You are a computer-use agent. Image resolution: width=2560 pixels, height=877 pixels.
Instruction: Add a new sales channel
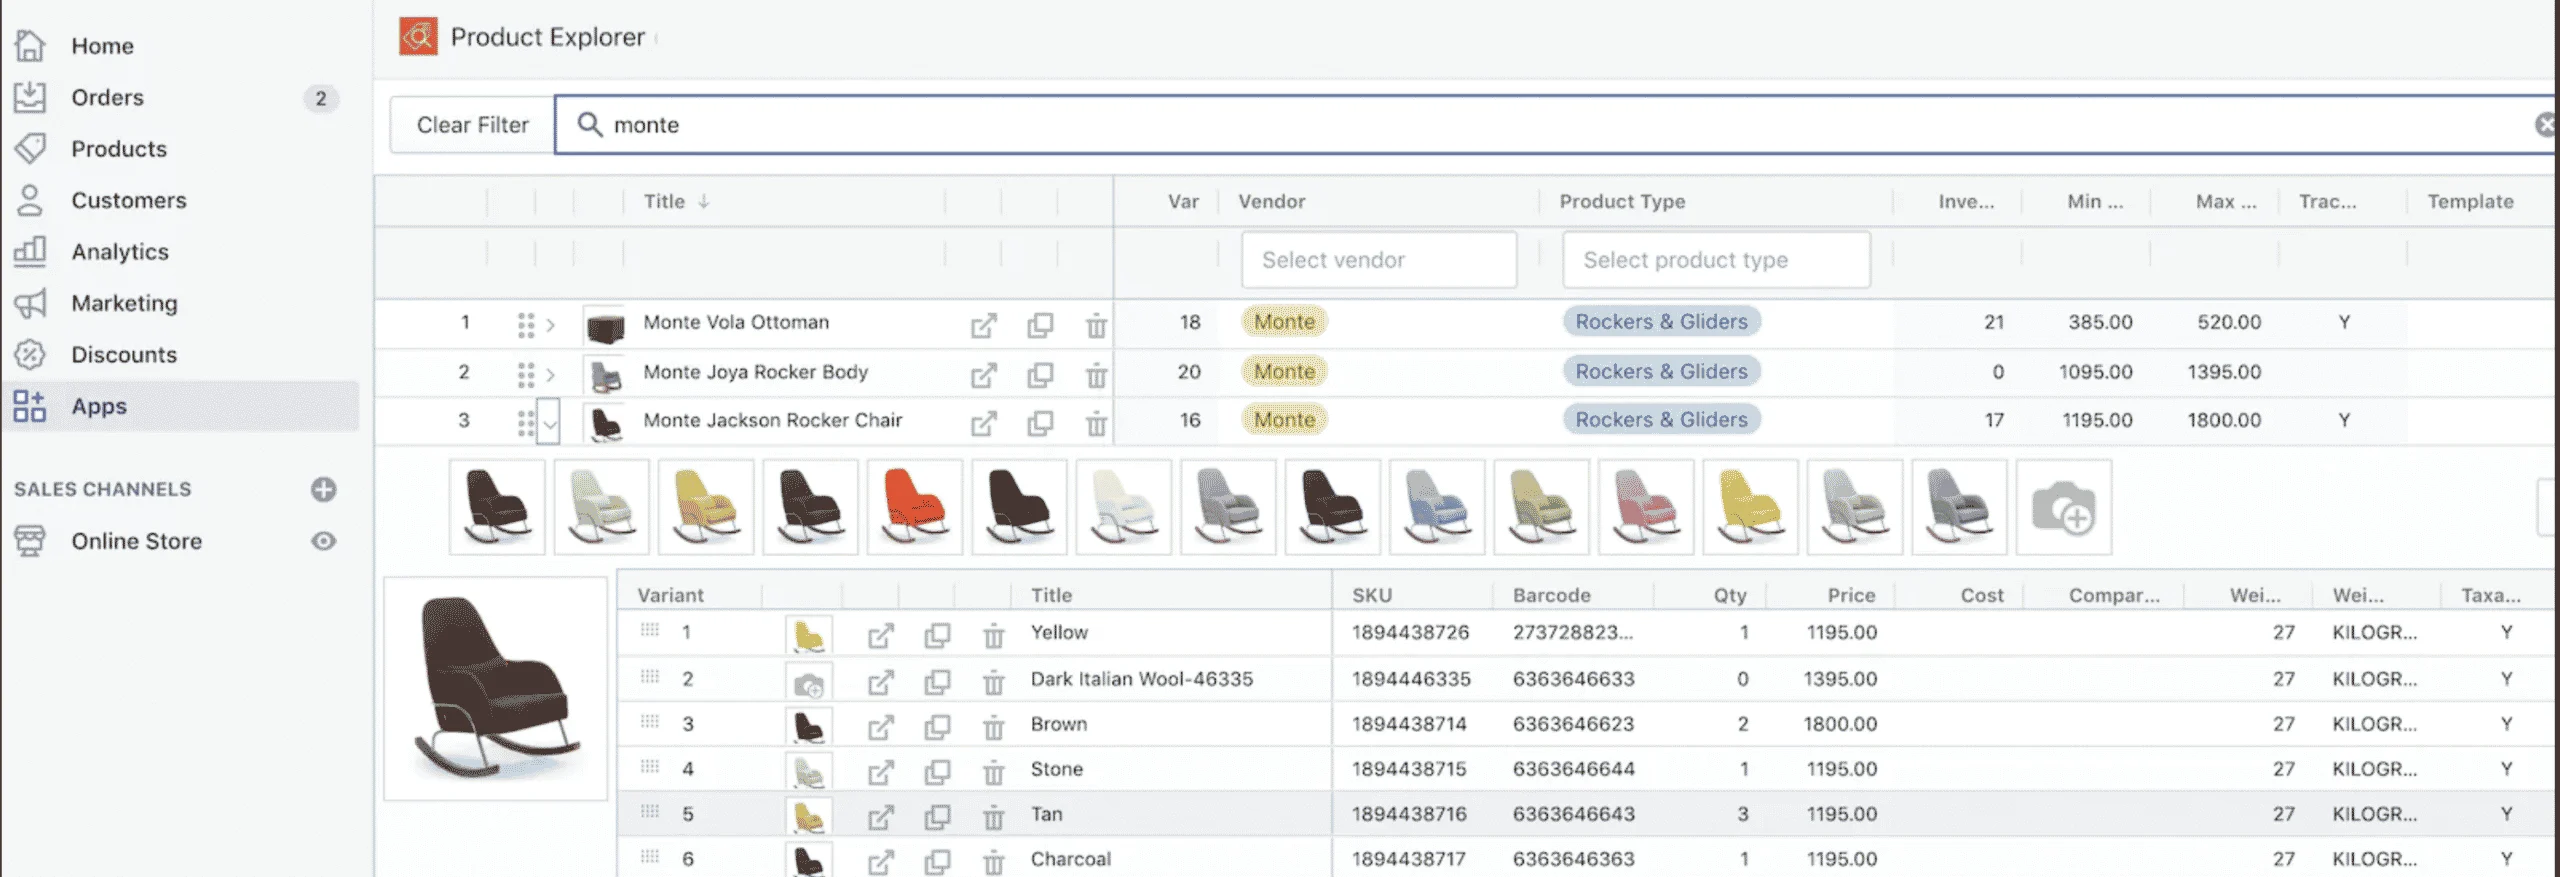point(323,489)
